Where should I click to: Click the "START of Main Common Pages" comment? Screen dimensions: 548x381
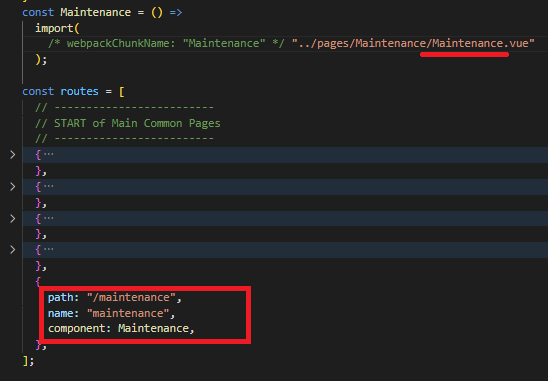(128, 123)
